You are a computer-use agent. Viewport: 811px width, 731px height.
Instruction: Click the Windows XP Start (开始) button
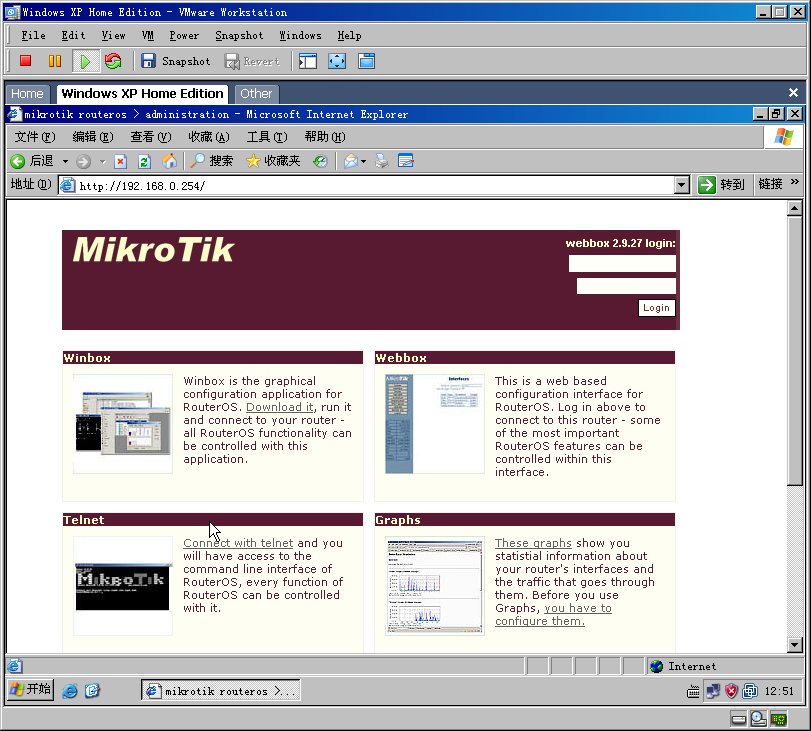(30, 690)
